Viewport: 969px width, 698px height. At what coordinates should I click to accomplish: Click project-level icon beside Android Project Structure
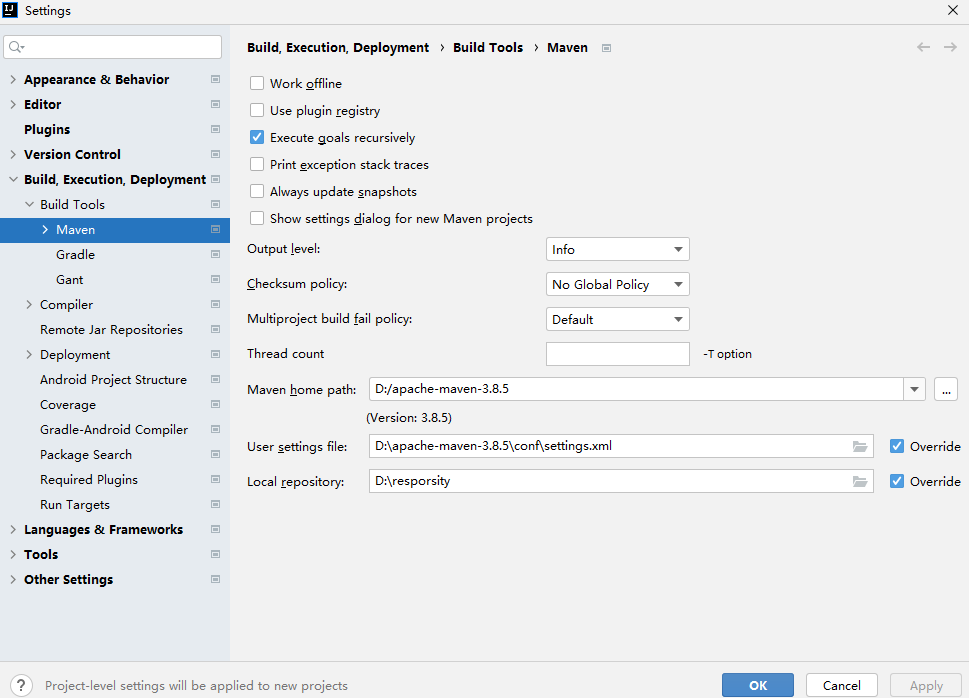coord(215,379)
